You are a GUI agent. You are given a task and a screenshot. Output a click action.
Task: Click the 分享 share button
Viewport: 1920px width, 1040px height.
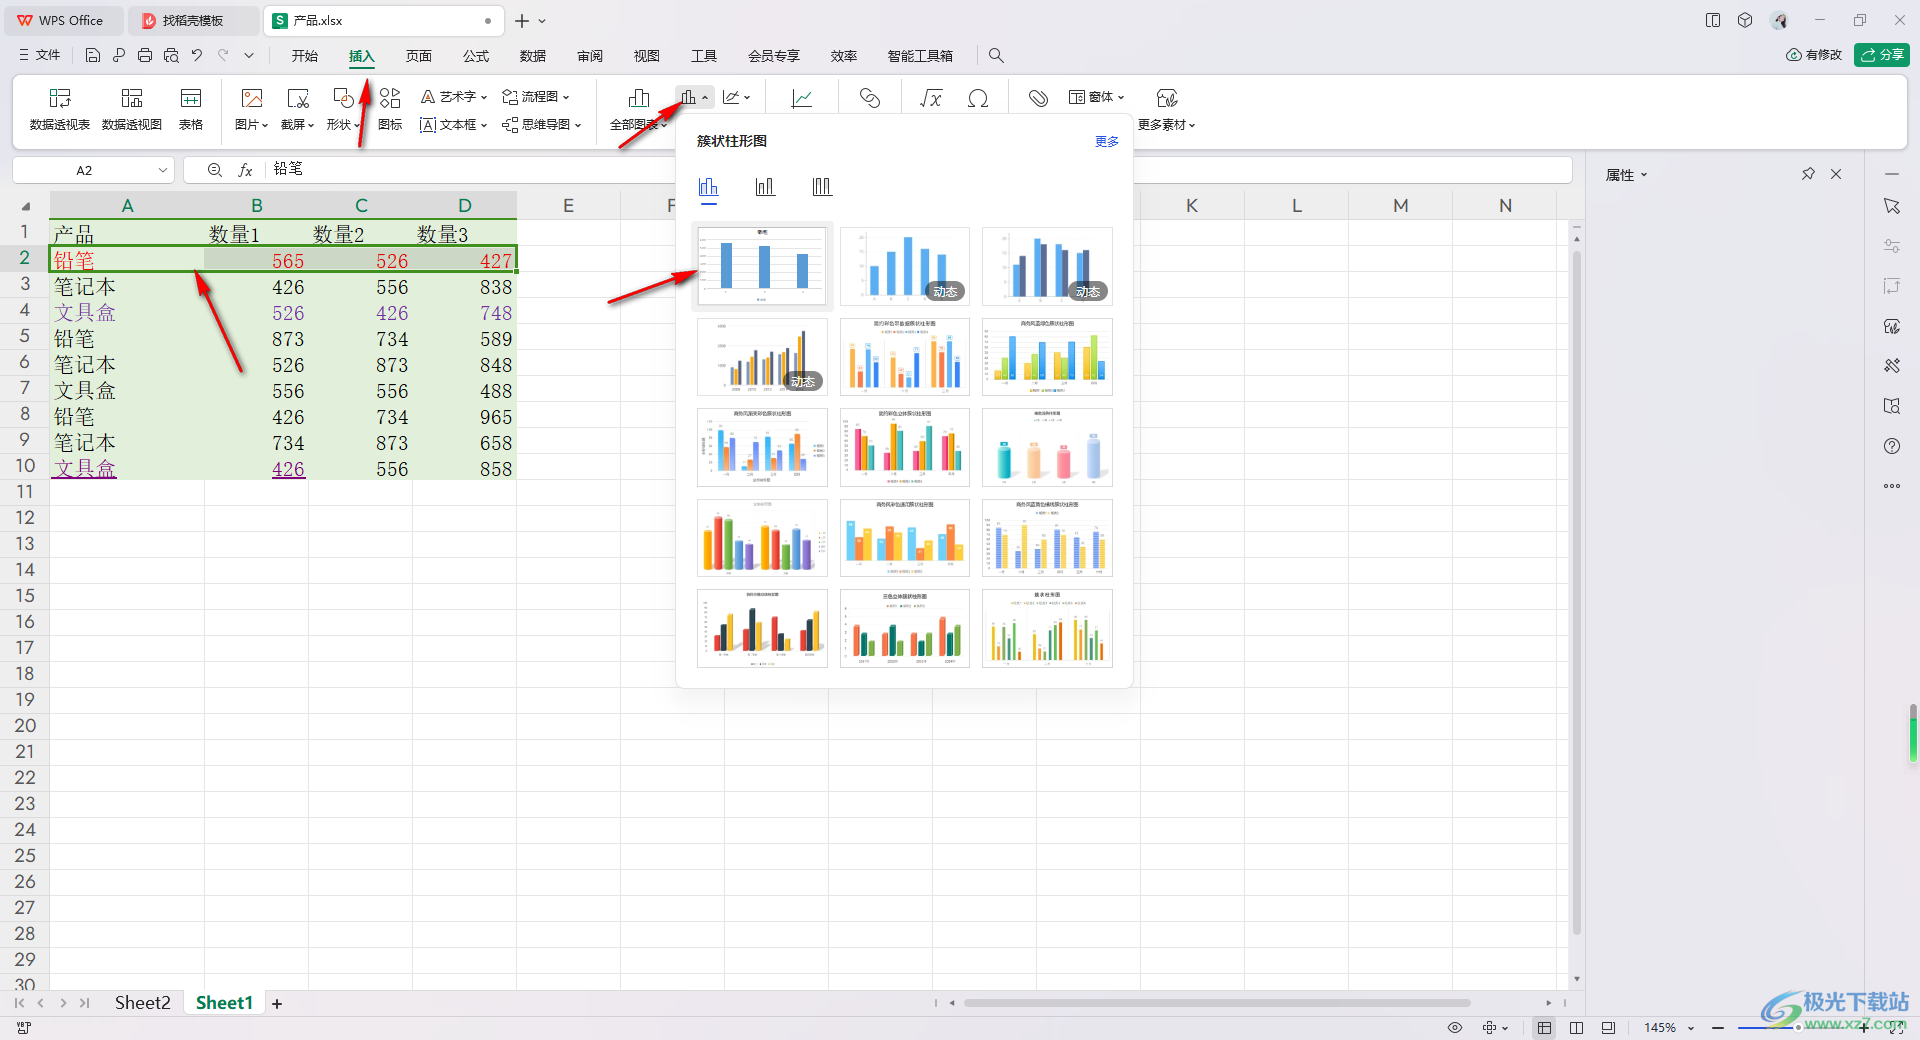pos(1882,55)
